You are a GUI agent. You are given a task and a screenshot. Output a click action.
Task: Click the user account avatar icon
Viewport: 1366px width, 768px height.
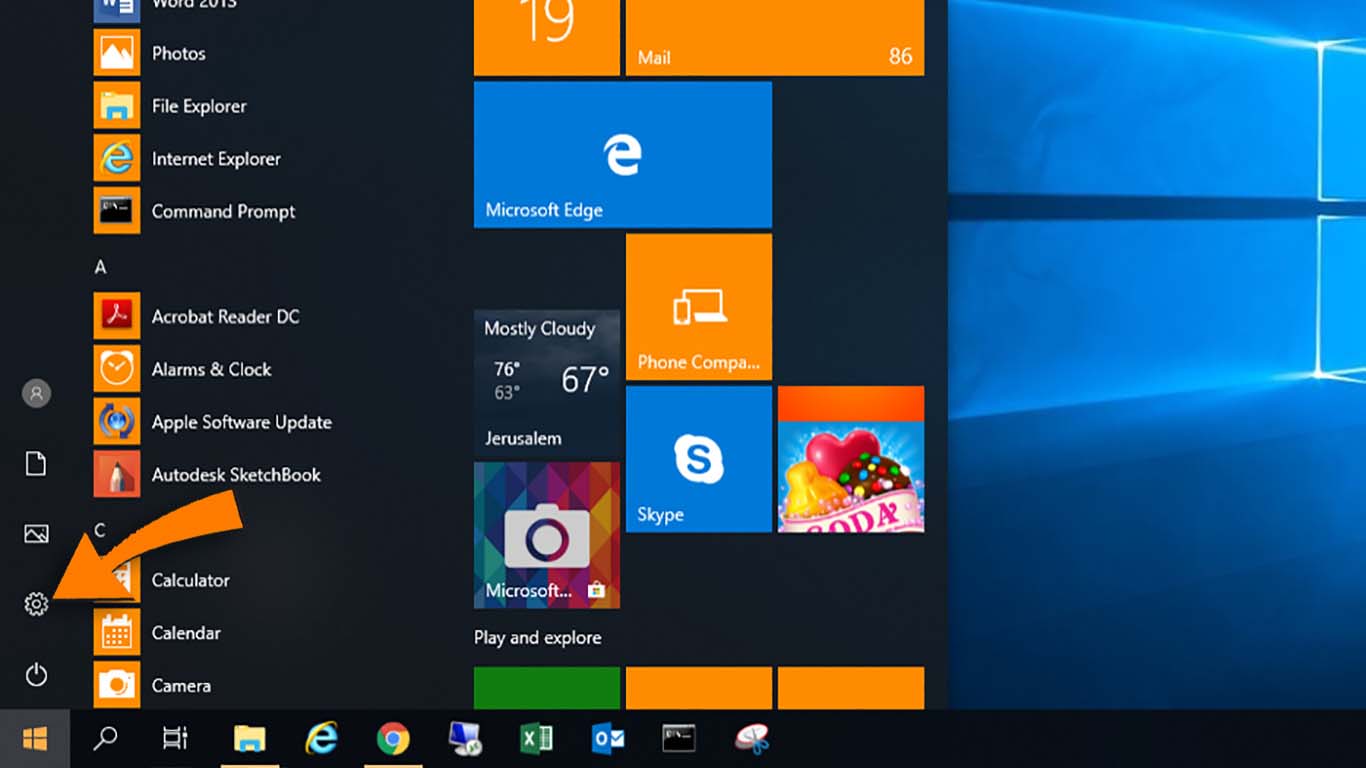(x=36, y=393)
